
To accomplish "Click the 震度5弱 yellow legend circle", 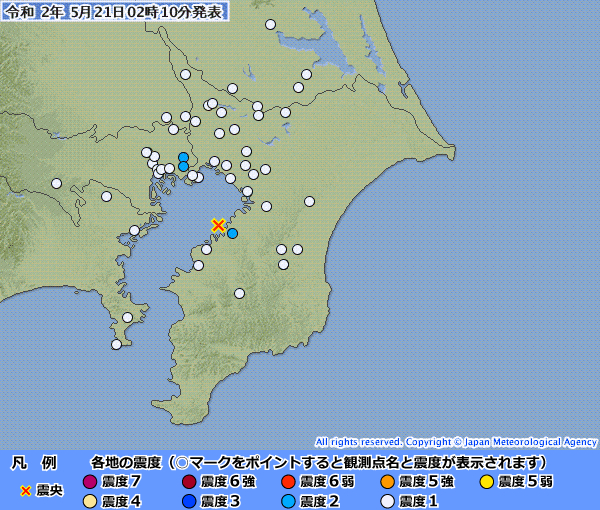I will click(x=486, y=482).
